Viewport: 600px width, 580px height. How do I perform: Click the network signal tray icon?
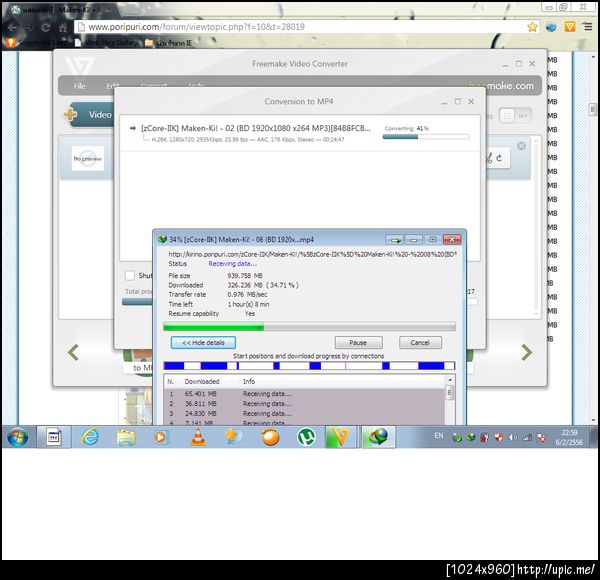[x=527, y=437]
